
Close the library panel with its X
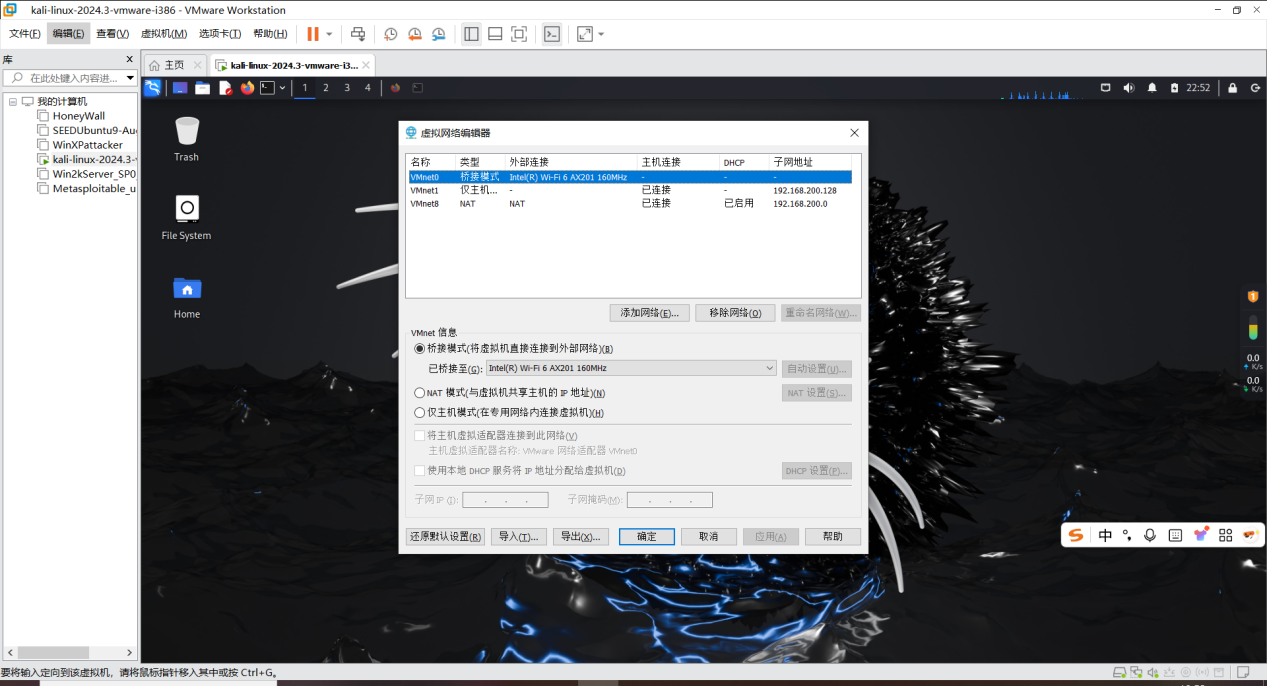[129, 59]
